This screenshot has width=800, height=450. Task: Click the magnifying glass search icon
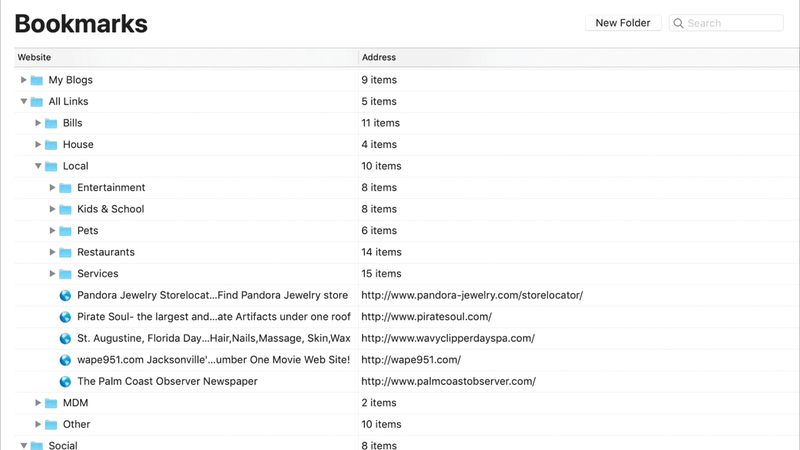click(x=678, y=23)
